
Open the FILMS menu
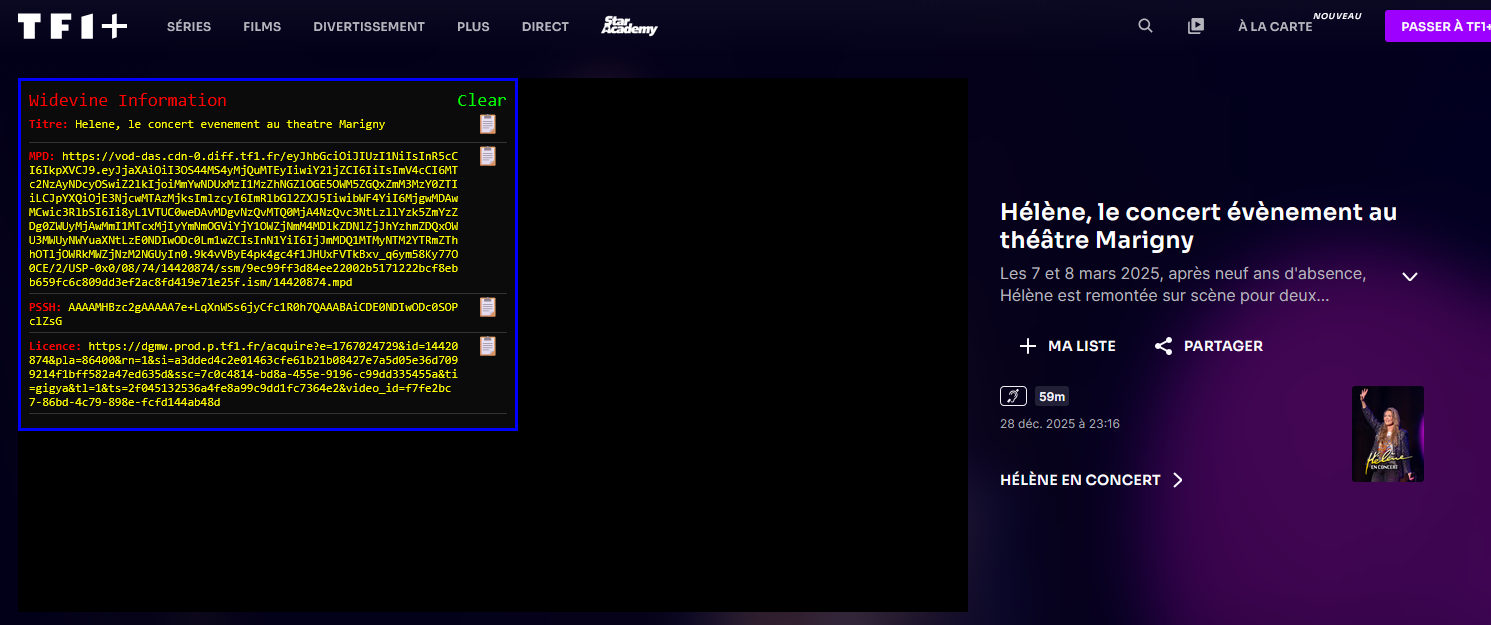tap(262, 27)
